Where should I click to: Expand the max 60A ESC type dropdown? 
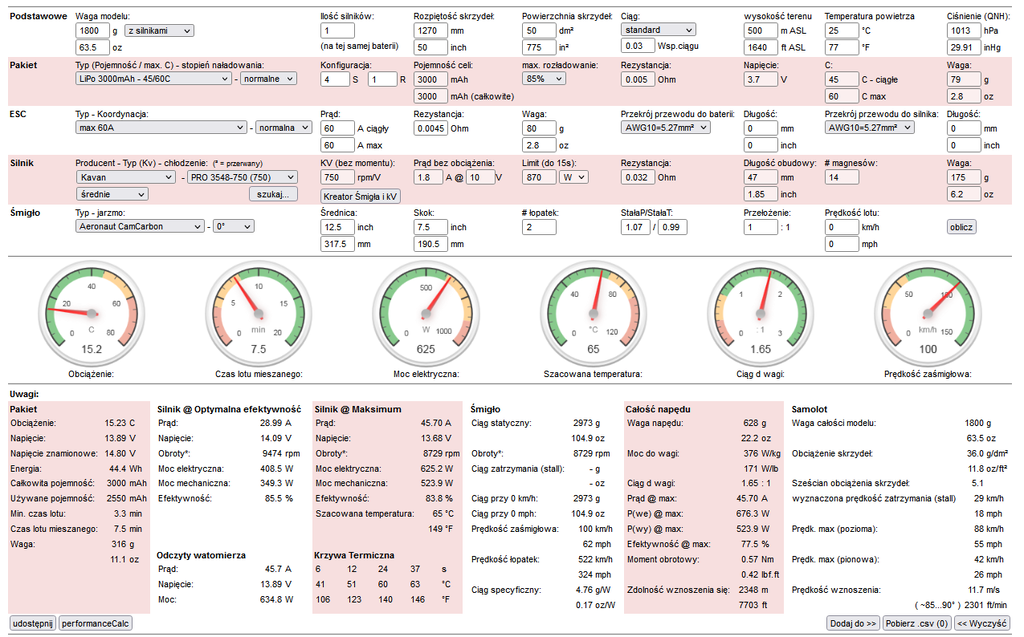161,128
